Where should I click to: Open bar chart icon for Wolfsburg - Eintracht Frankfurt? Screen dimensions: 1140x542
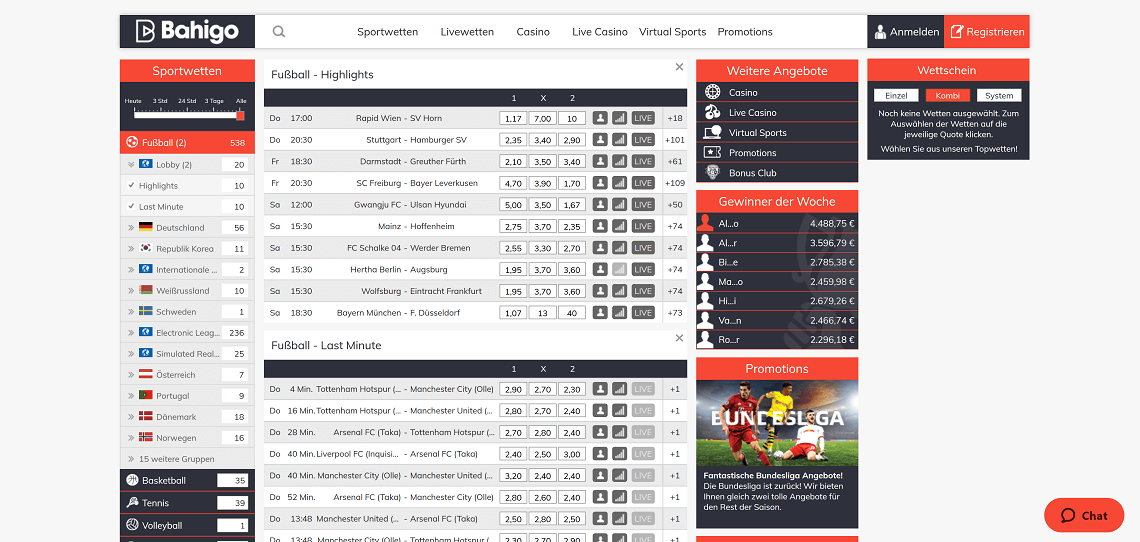coord(619,291)
